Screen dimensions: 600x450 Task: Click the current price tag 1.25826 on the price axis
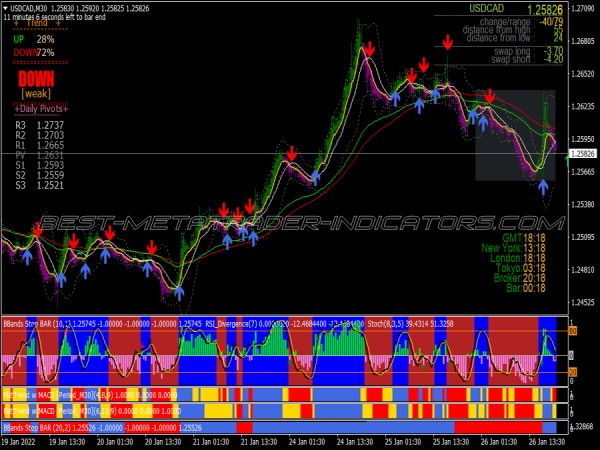[583, 154]
